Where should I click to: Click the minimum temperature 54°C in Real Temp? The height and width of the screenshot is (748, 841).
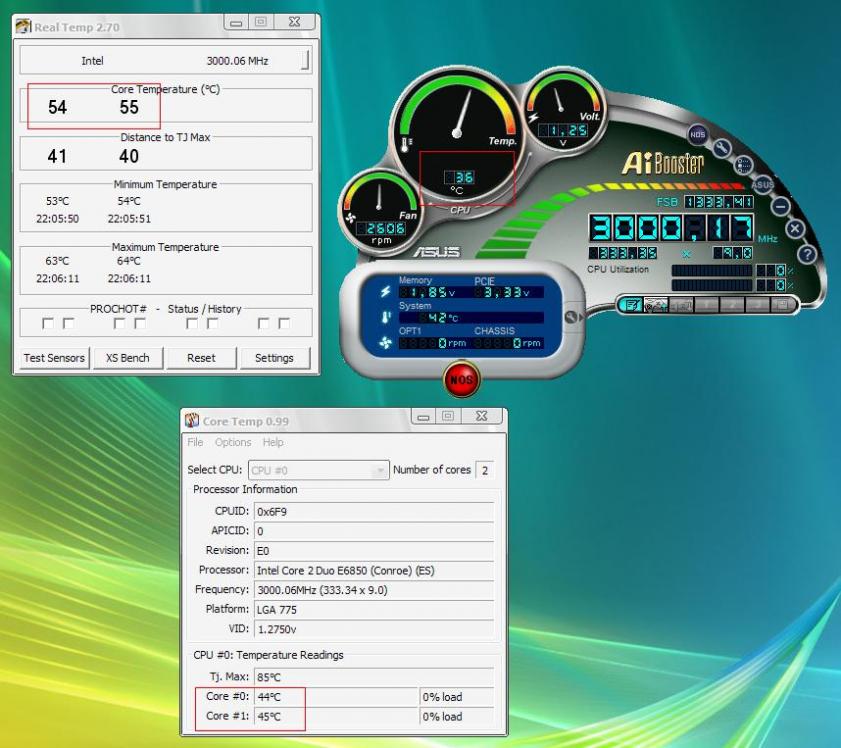pyautogui.click(x=129, y=201)
